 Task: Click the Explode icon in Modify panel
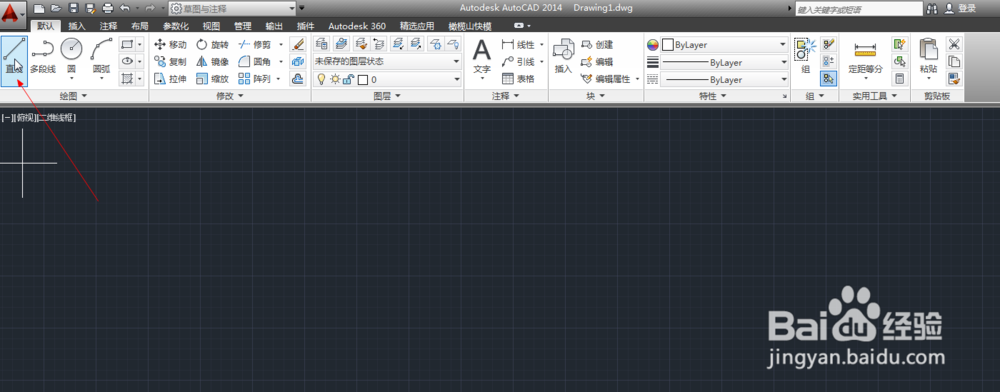[298, 62]
